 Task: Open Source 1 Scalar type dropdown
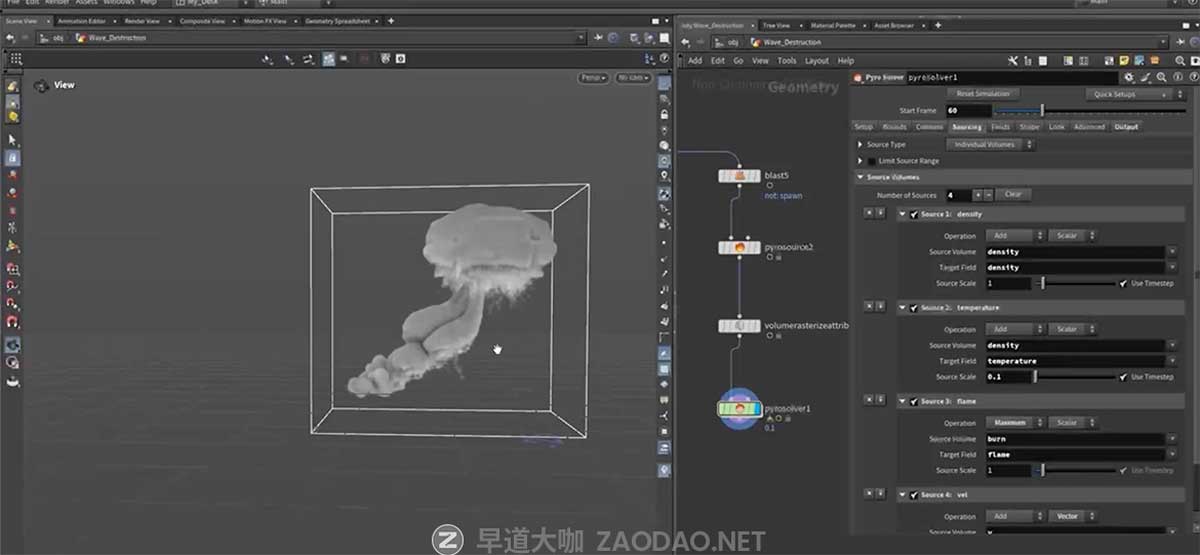(1072, 236)
